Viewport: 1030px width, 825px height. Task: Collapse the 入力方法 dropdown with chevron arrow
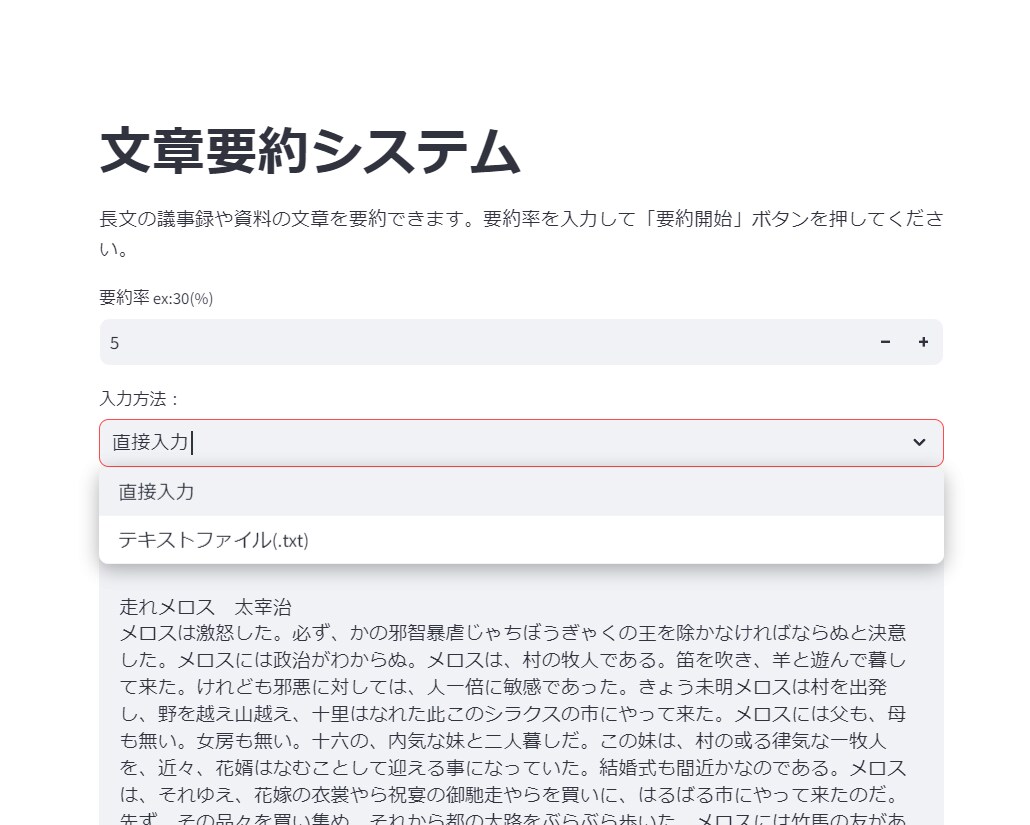click(919, 443)
